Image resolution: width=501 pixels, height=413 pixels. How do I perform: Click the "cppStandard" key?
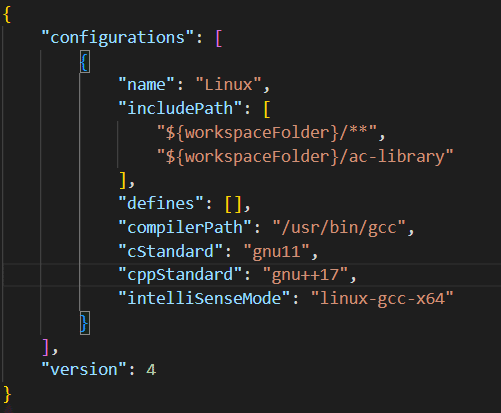coord(180,275)
